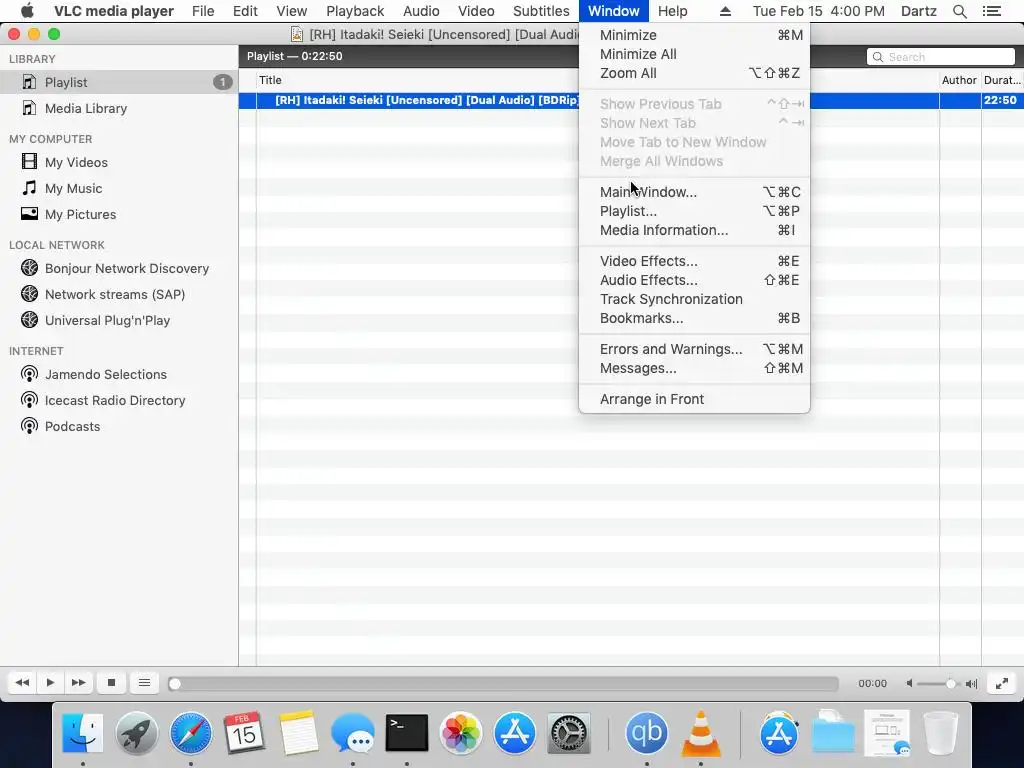Open qBittorrent from the Dock
1024x768 pixels.
pyautogui.click(x=647, y=733)
